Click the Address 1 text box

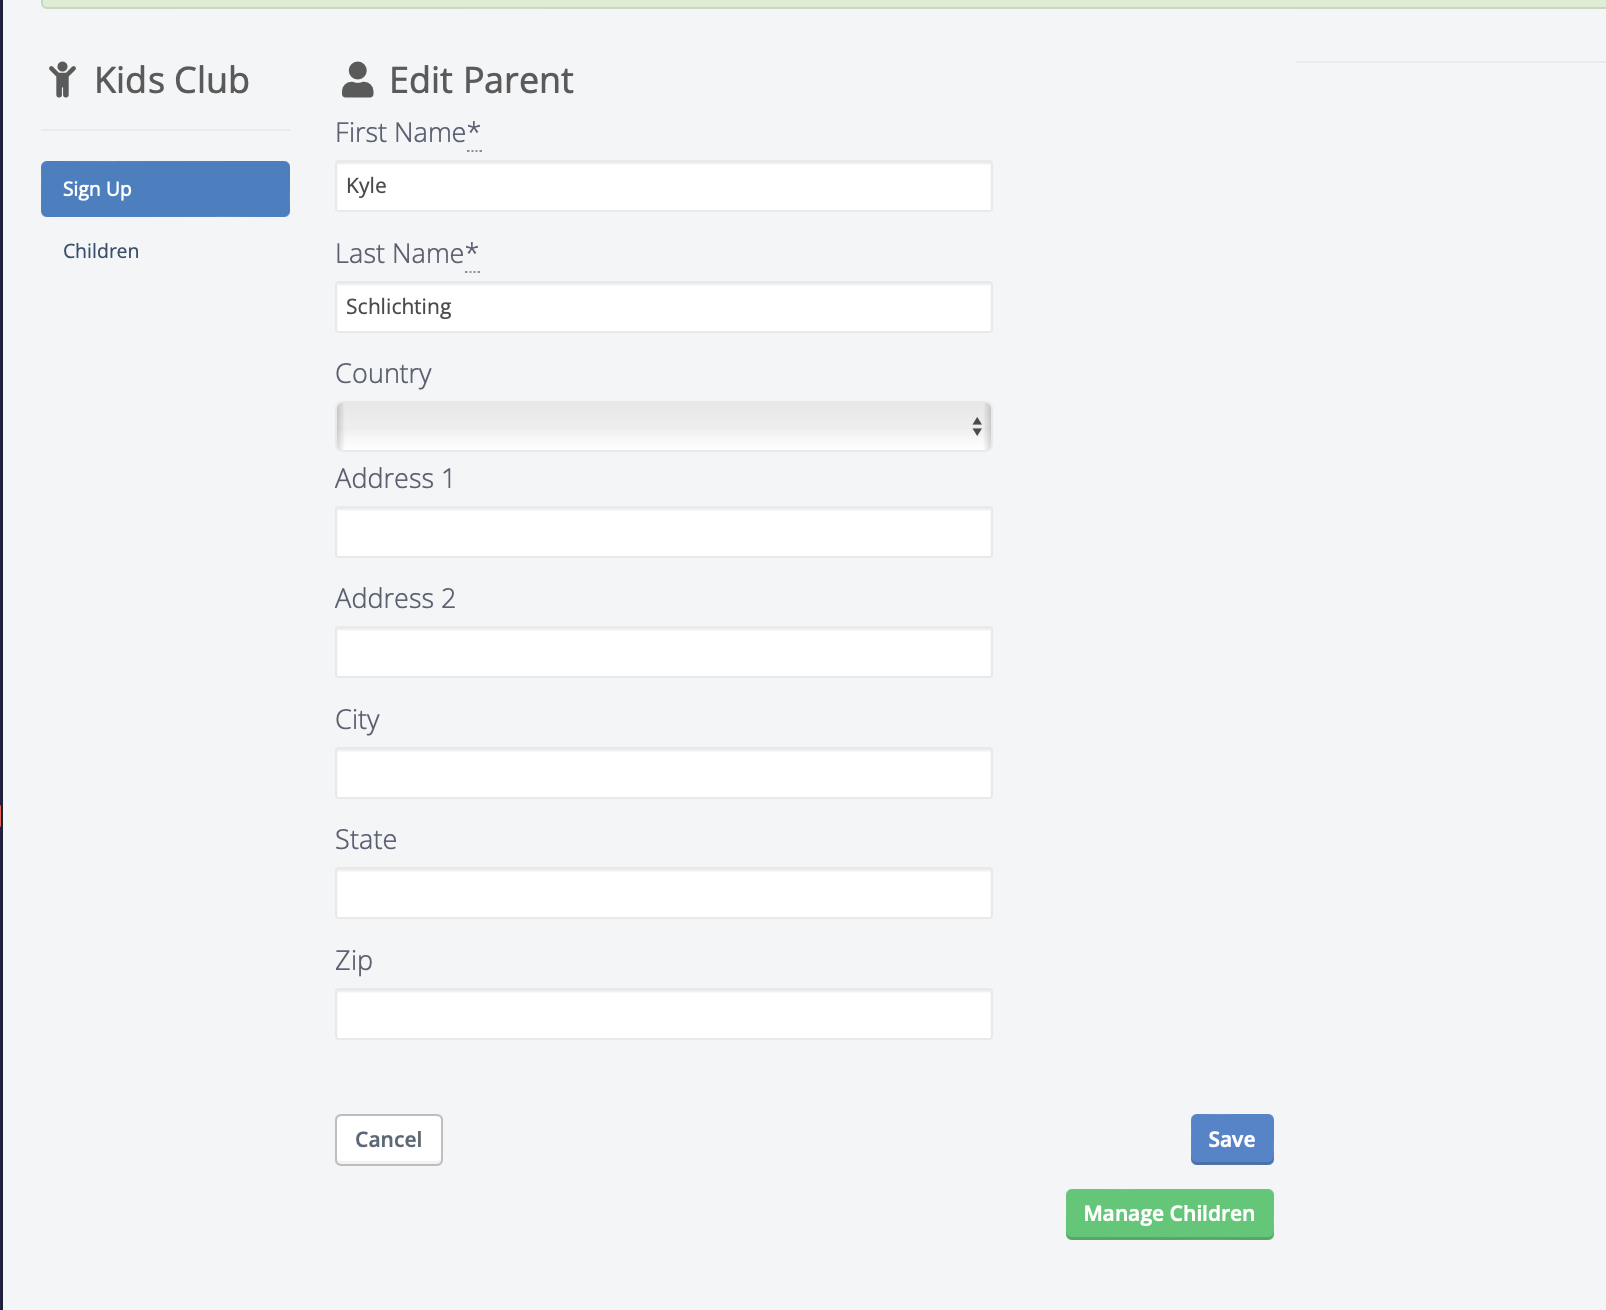click(662, 532)
